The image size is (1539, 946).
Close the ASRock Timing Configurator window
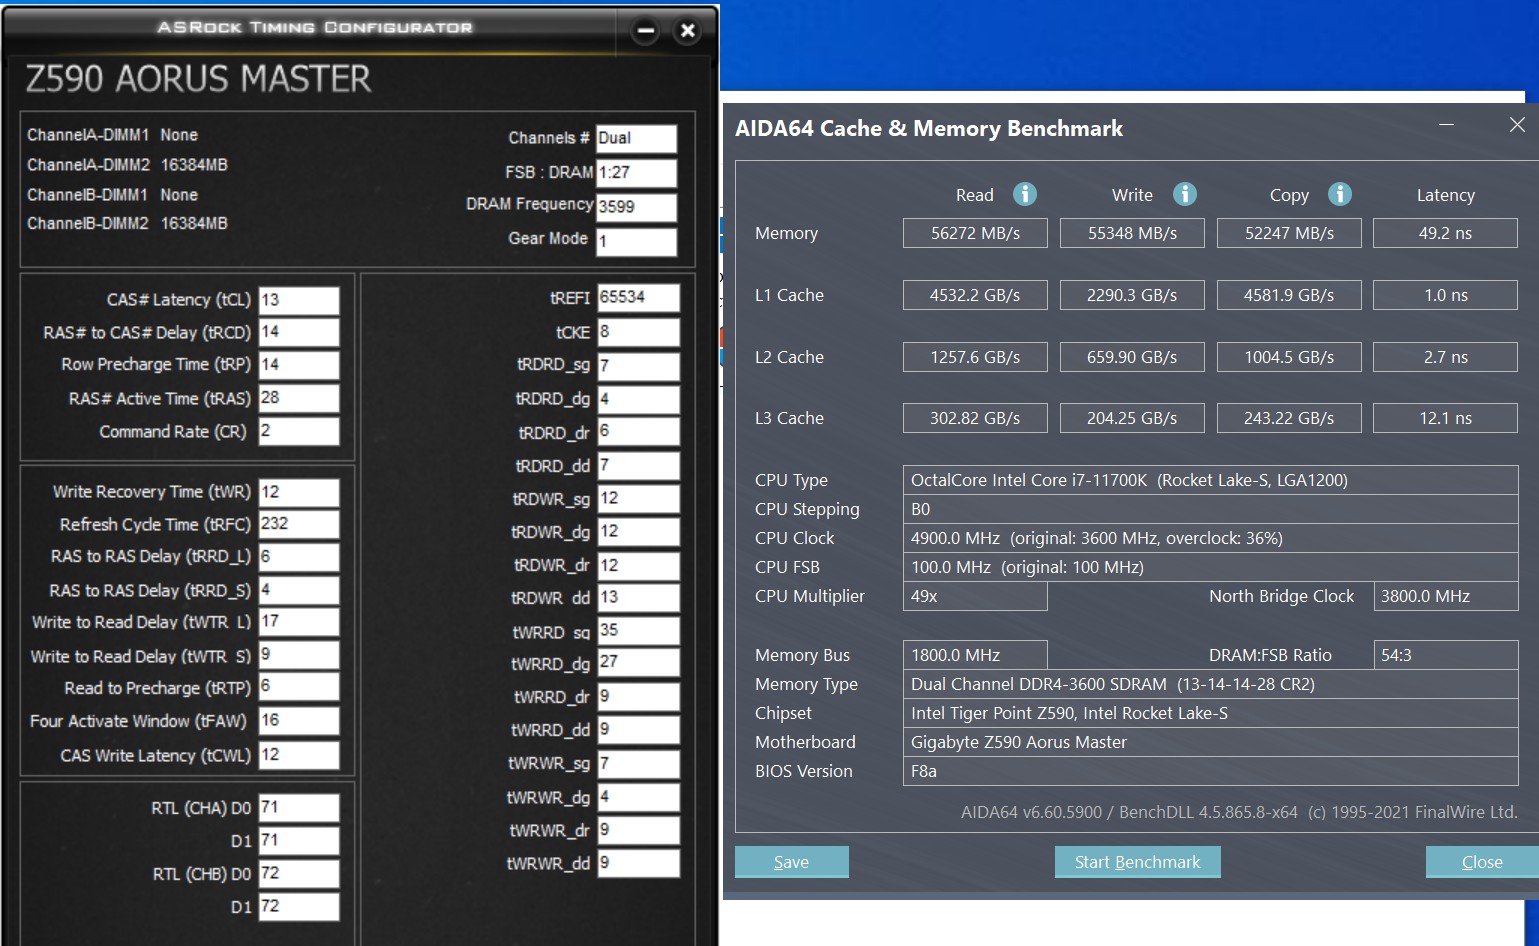[688, 31]
